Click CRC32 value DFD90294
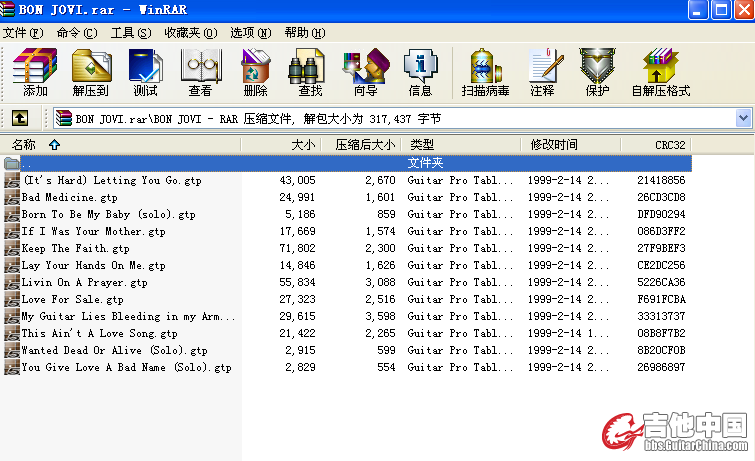755x461 pixels. pyautogui.click(x=661, y=214)
